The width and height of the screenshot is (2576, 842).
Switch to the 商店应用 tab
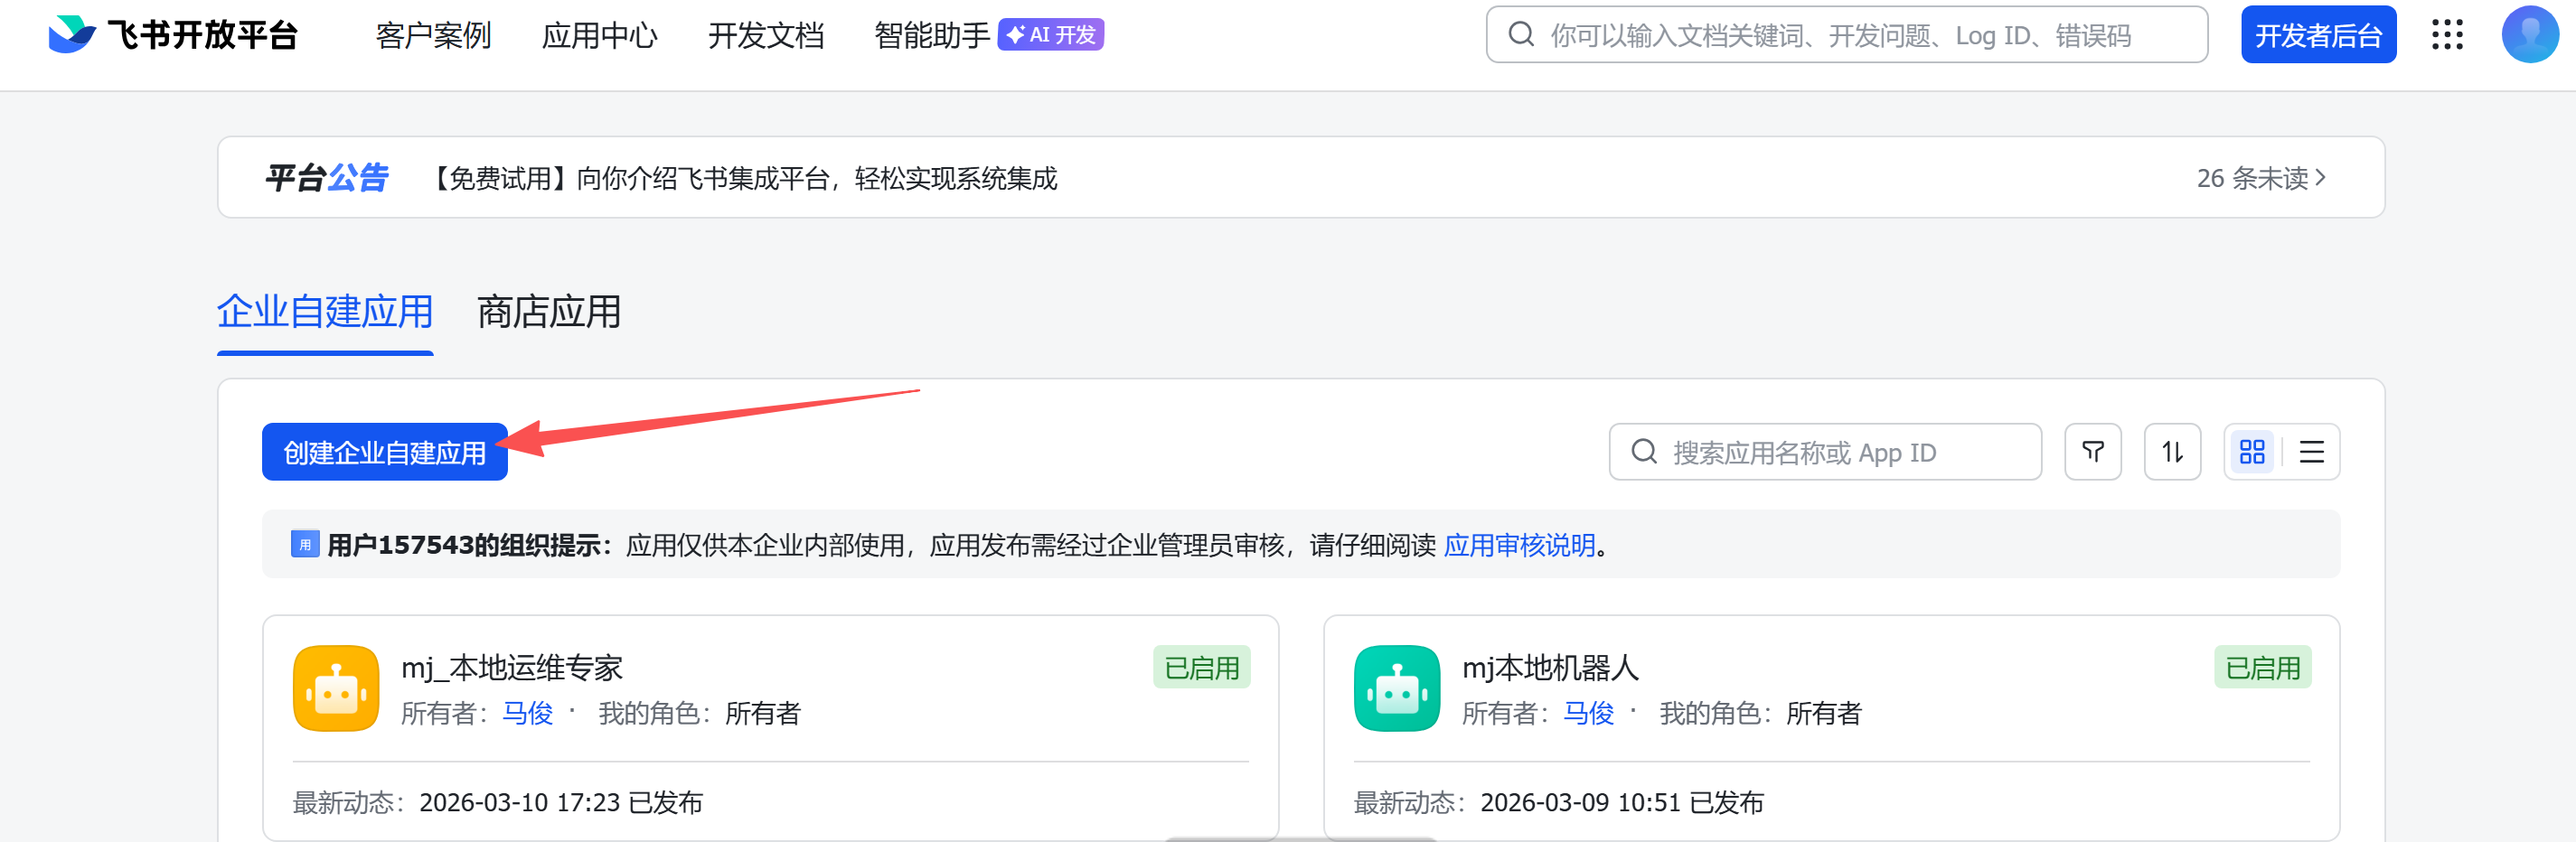549,312
